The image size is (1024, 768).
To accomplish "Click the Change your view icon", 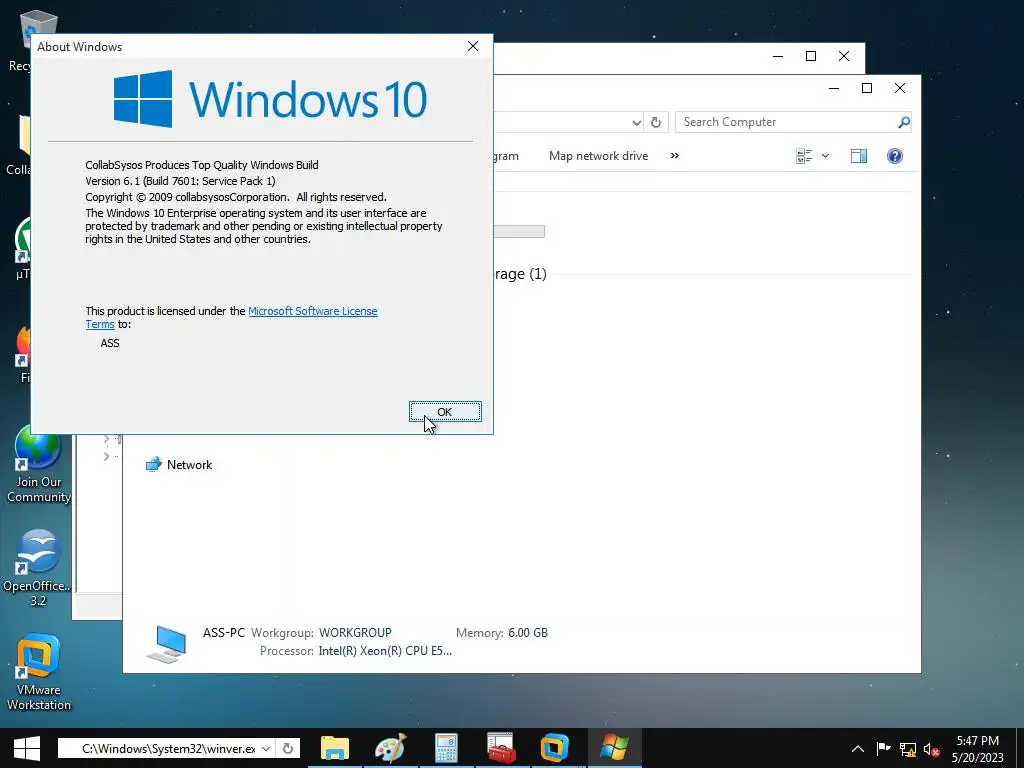I will click(804, 156).
